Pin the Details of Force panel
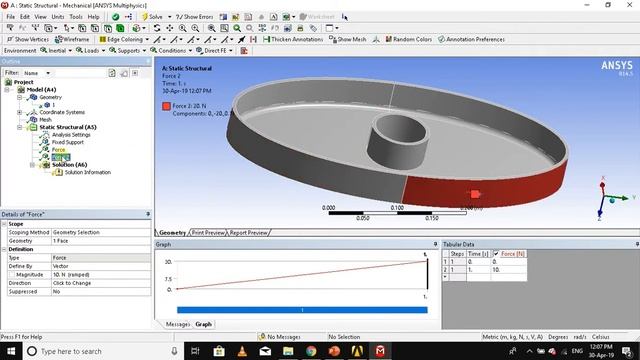 coord(148,214)
